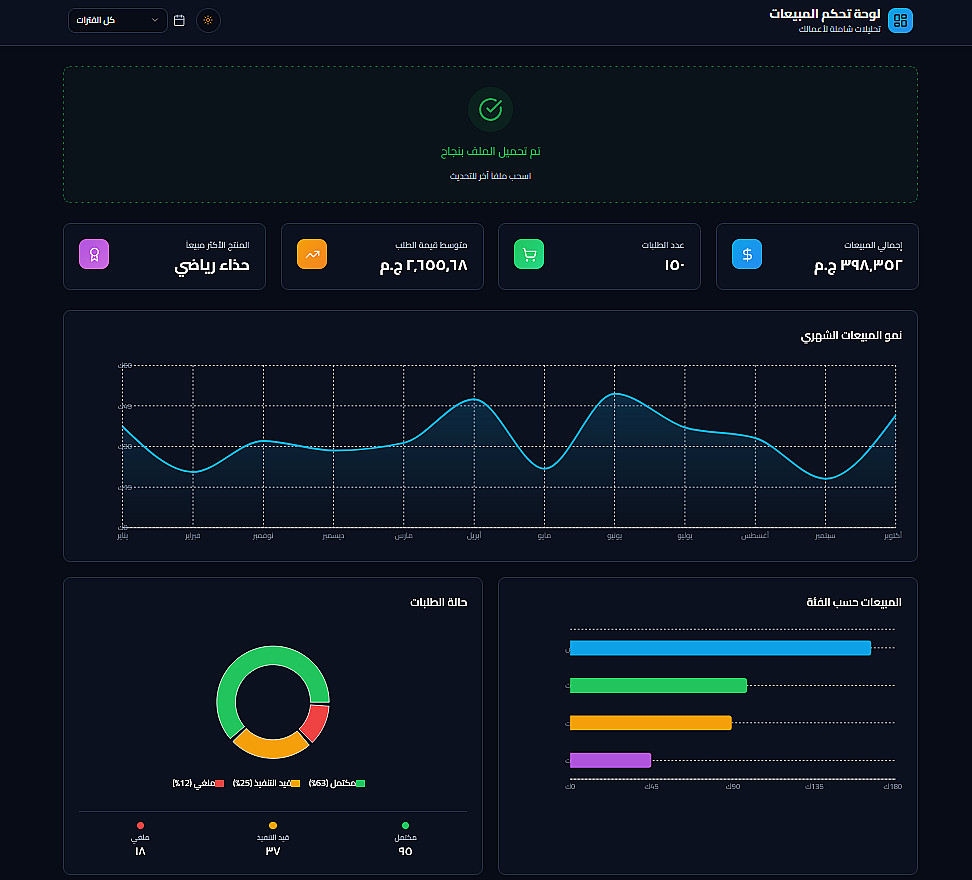Click the 90ك axis label on bar chart

(x=733, y=787)
